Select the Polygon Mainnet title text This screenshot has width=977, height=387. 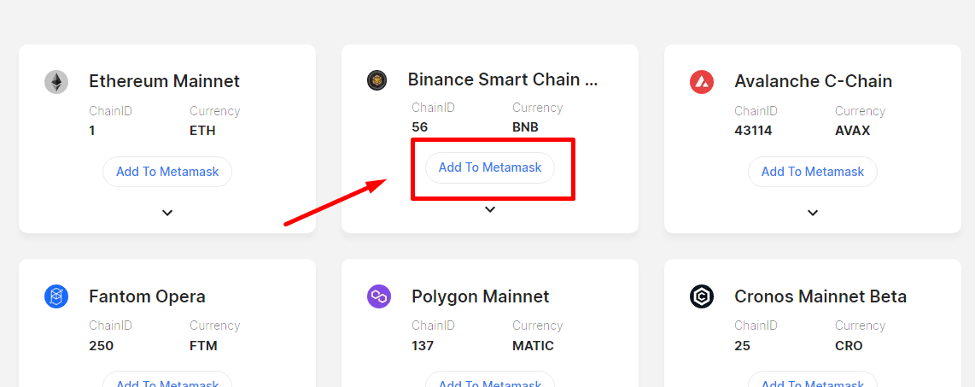(x=480, y=296)
